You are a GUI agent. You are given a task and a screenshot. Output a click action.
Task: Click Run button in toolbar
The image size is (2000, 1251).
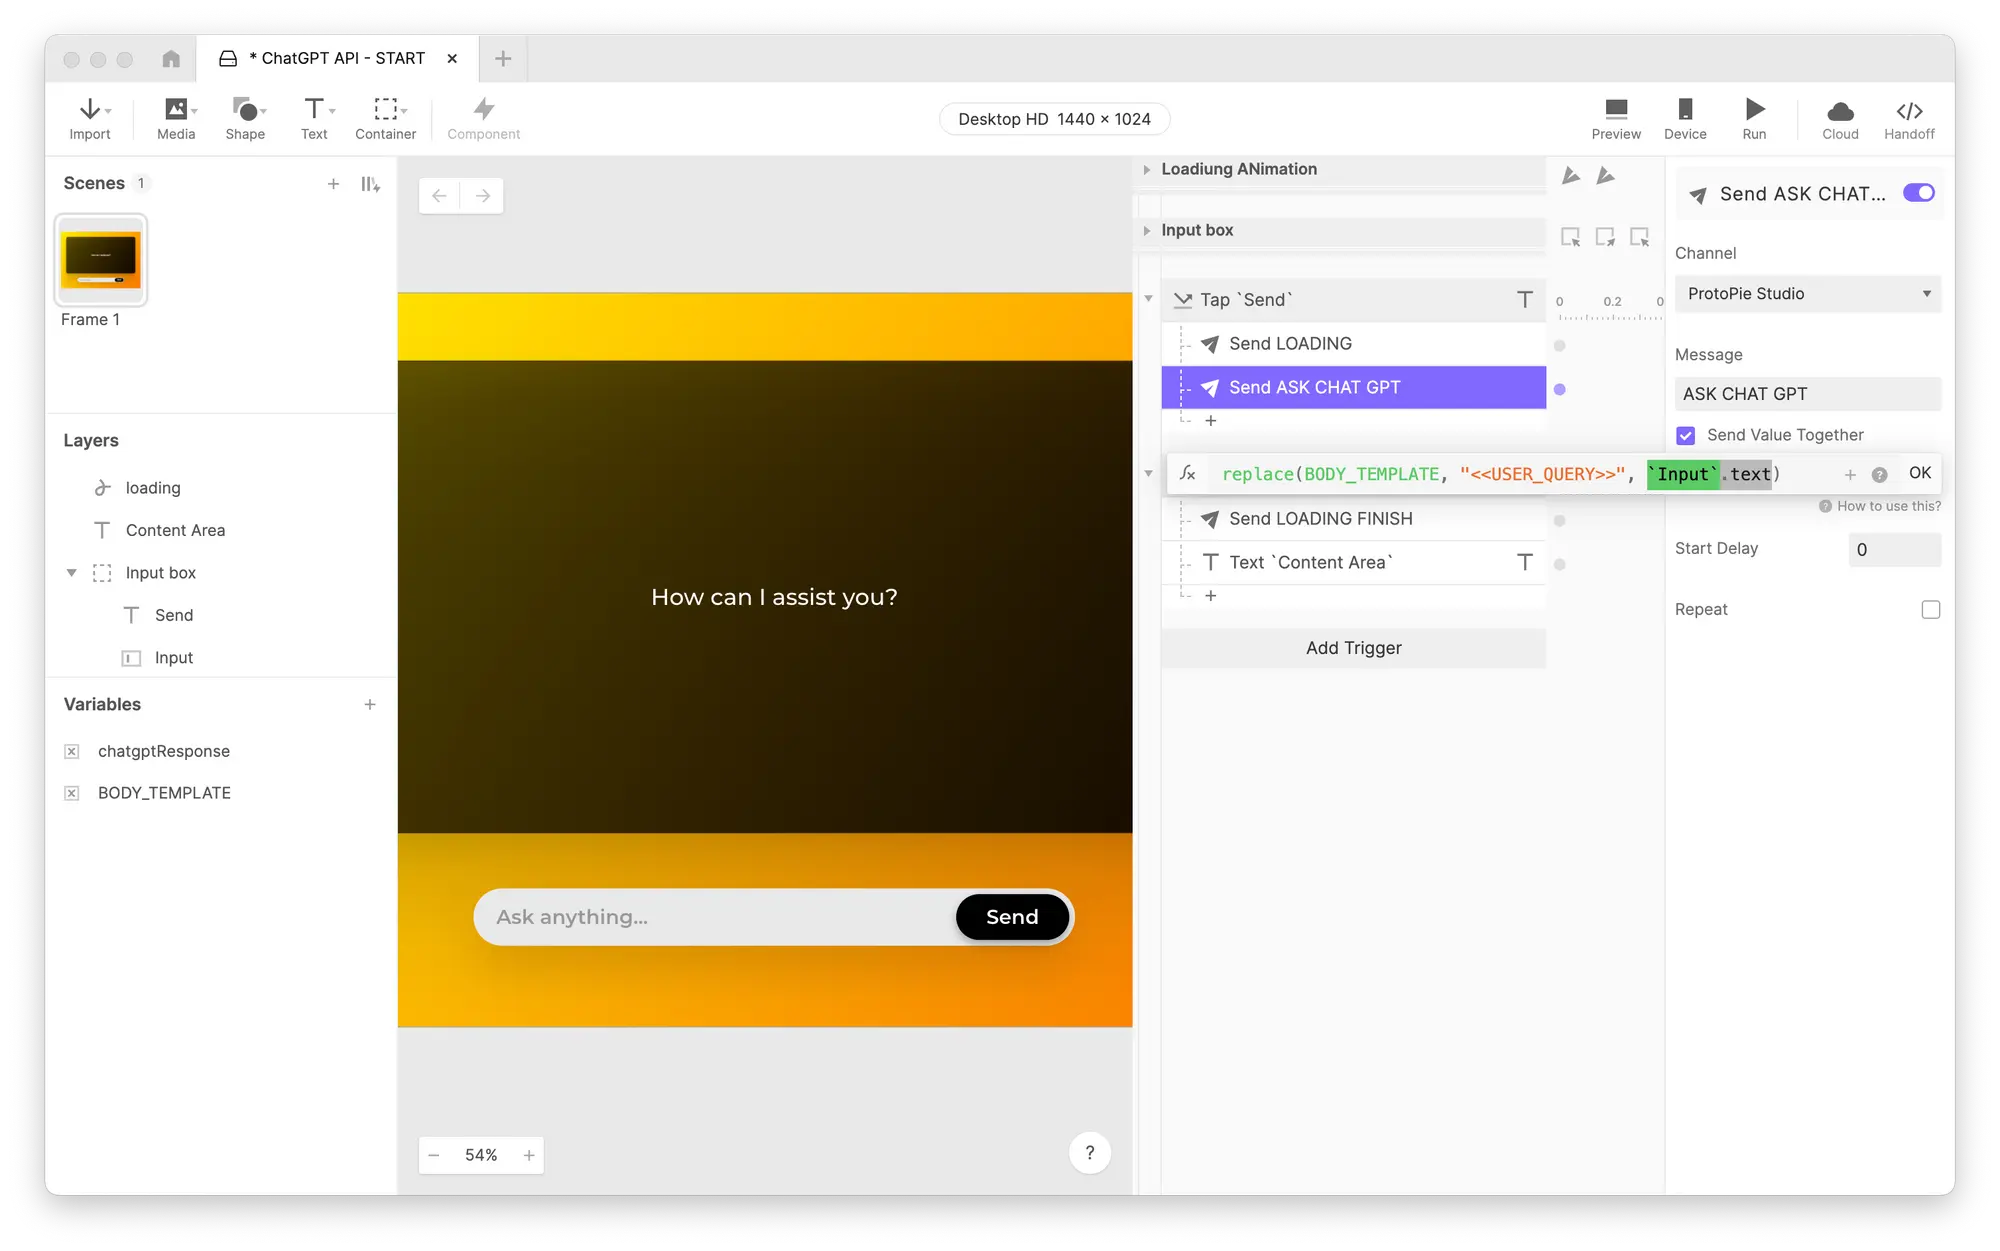coord(1754,118)
